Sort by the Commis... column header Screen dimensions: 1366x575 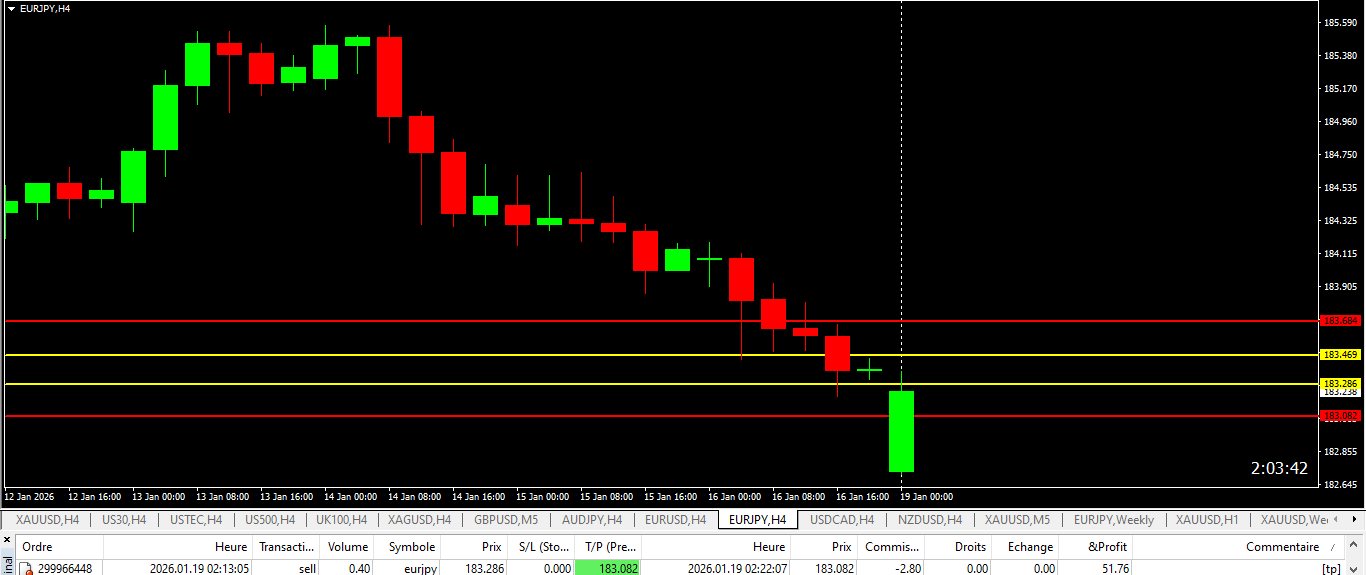point(891,547)
